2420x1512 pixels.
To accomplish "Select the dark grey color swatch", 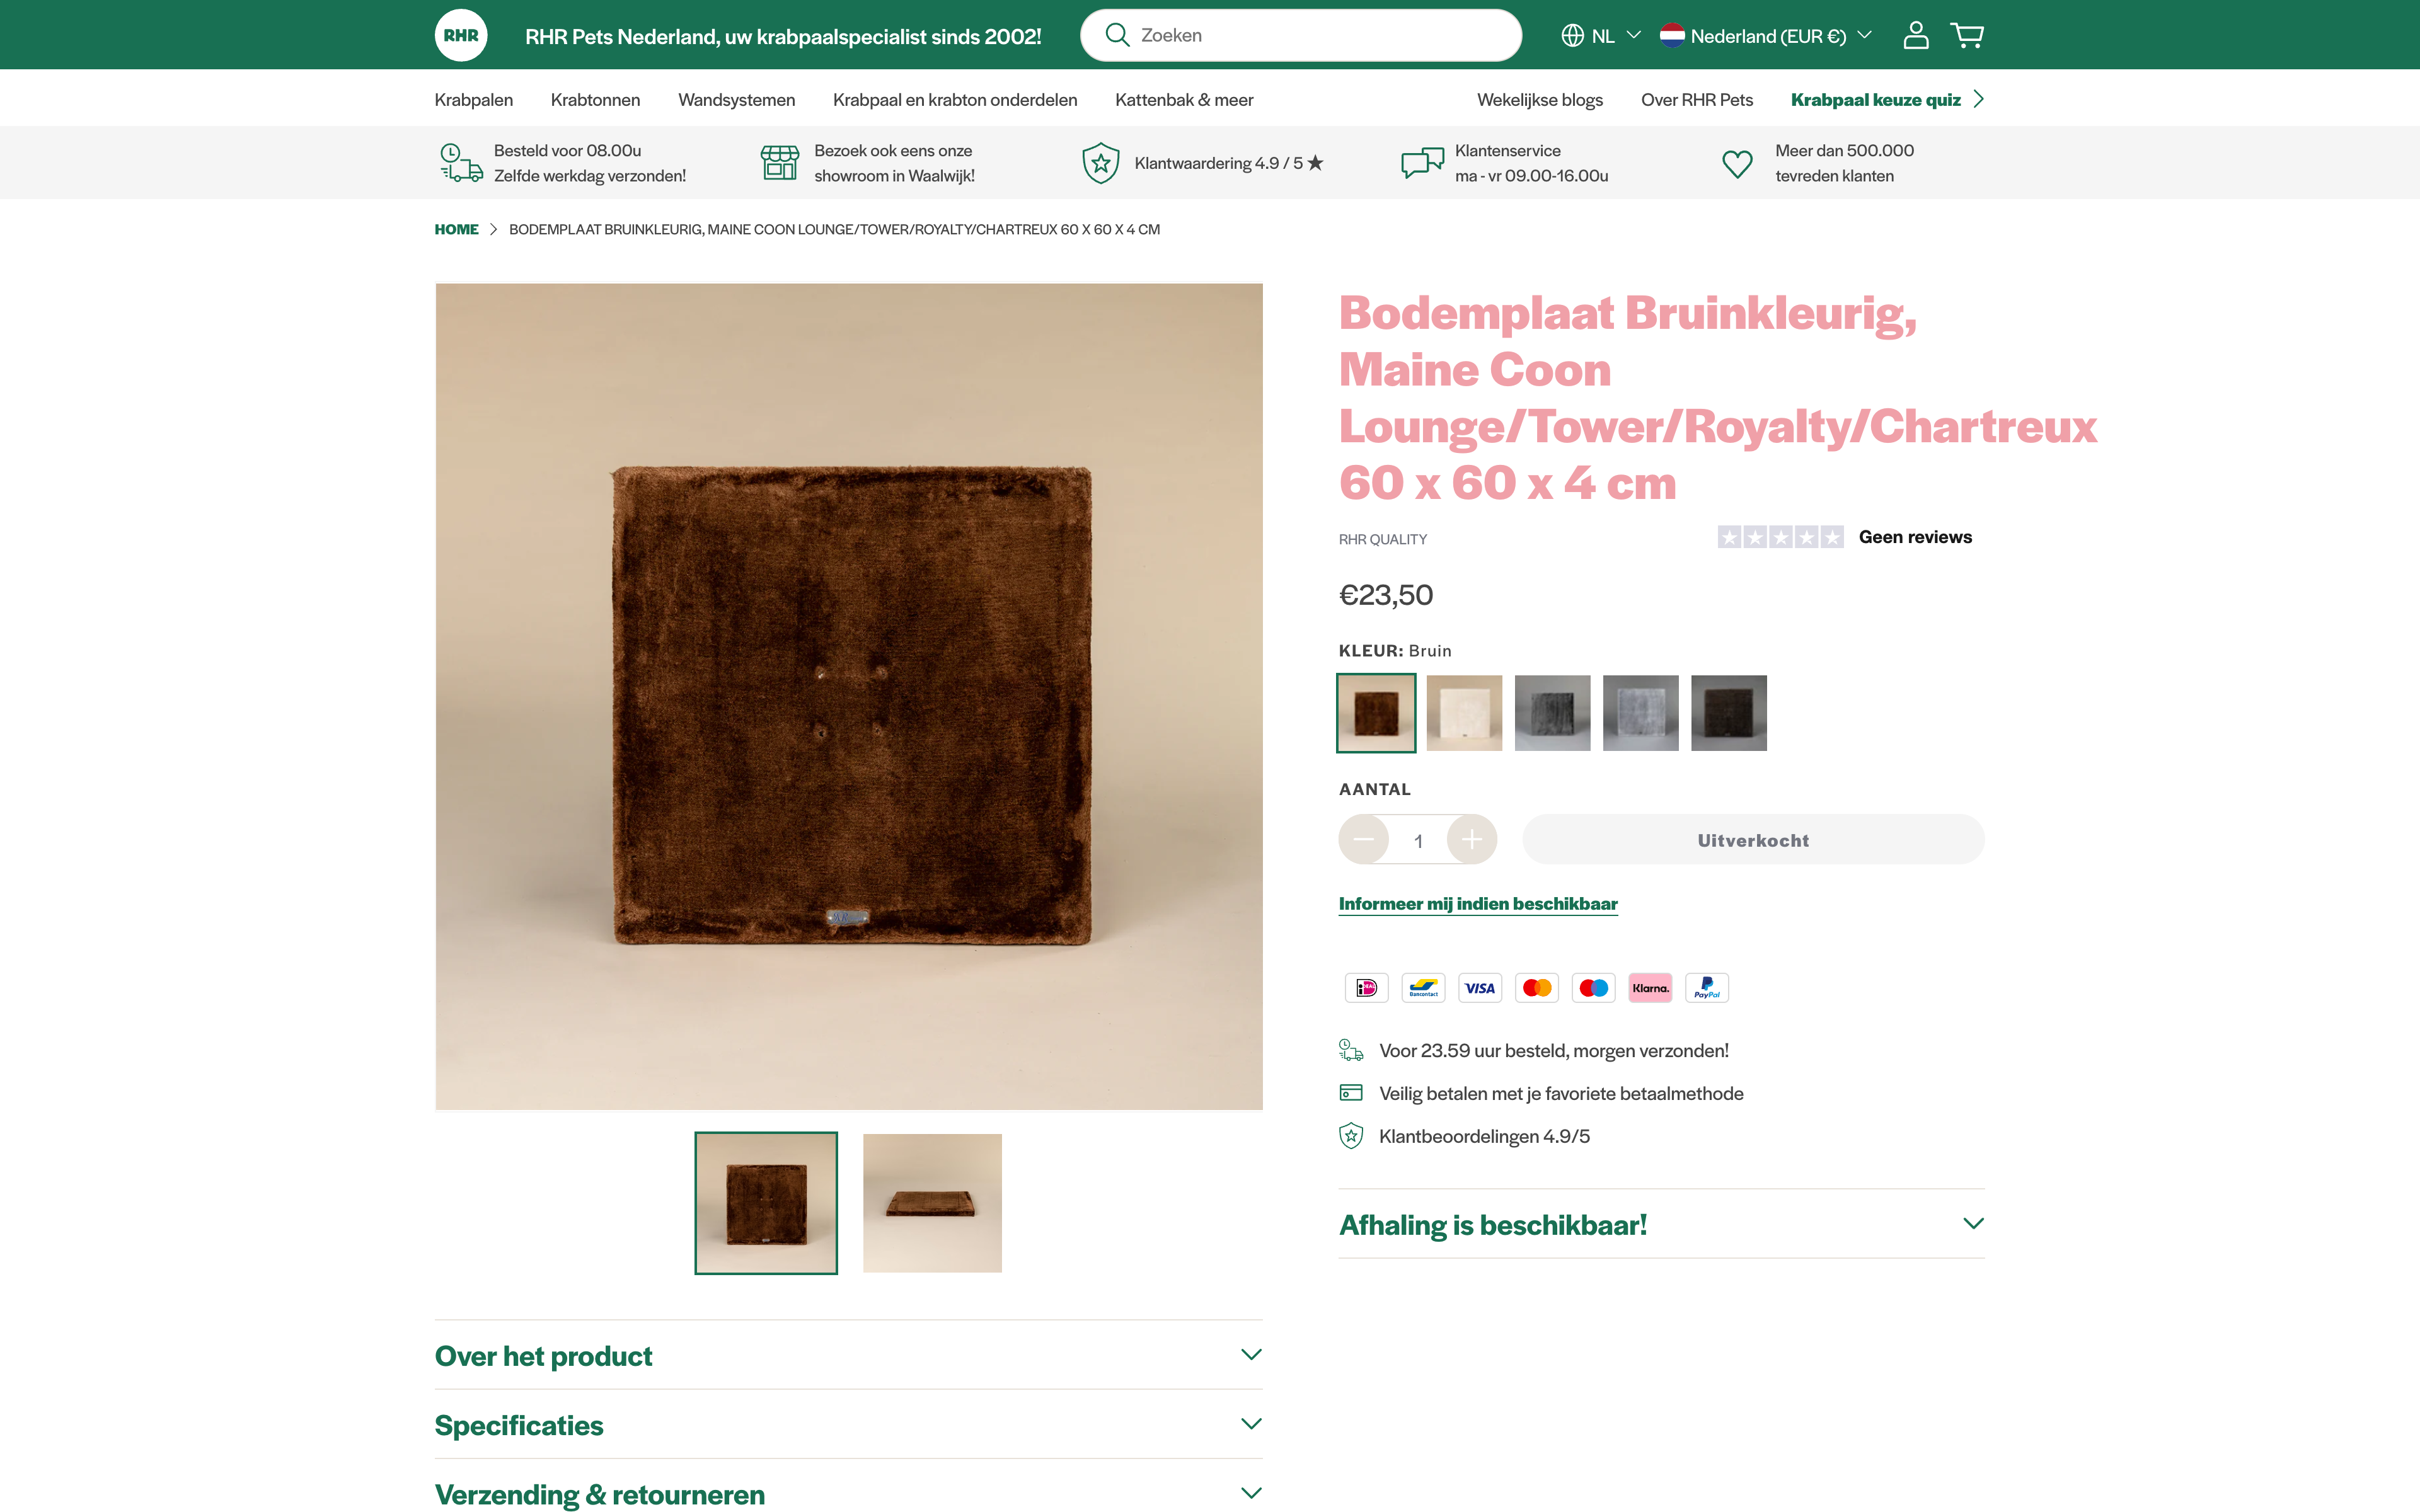I will [1552, 713].
